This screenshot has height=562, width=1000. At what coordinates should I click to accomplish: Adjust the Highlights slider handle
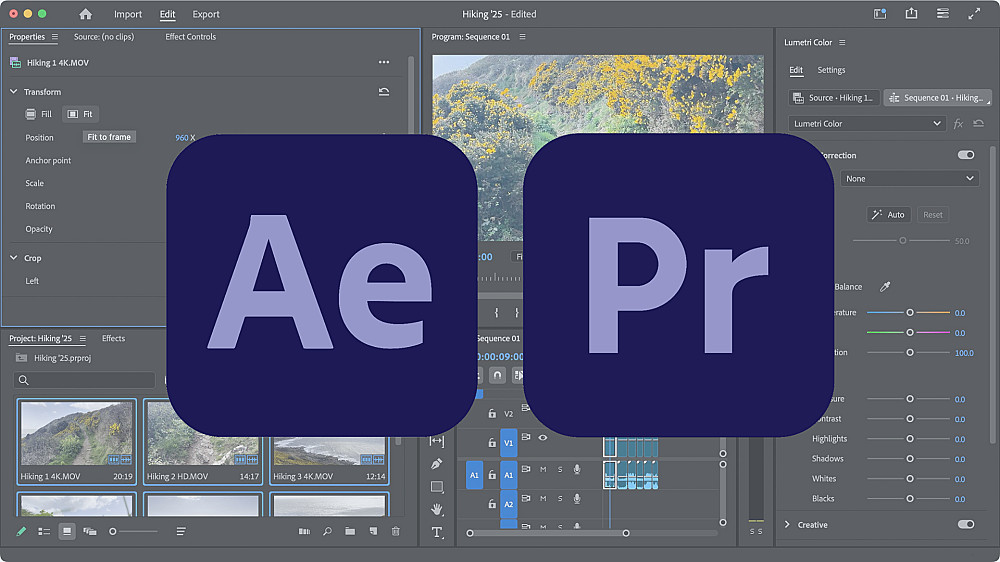910,439
